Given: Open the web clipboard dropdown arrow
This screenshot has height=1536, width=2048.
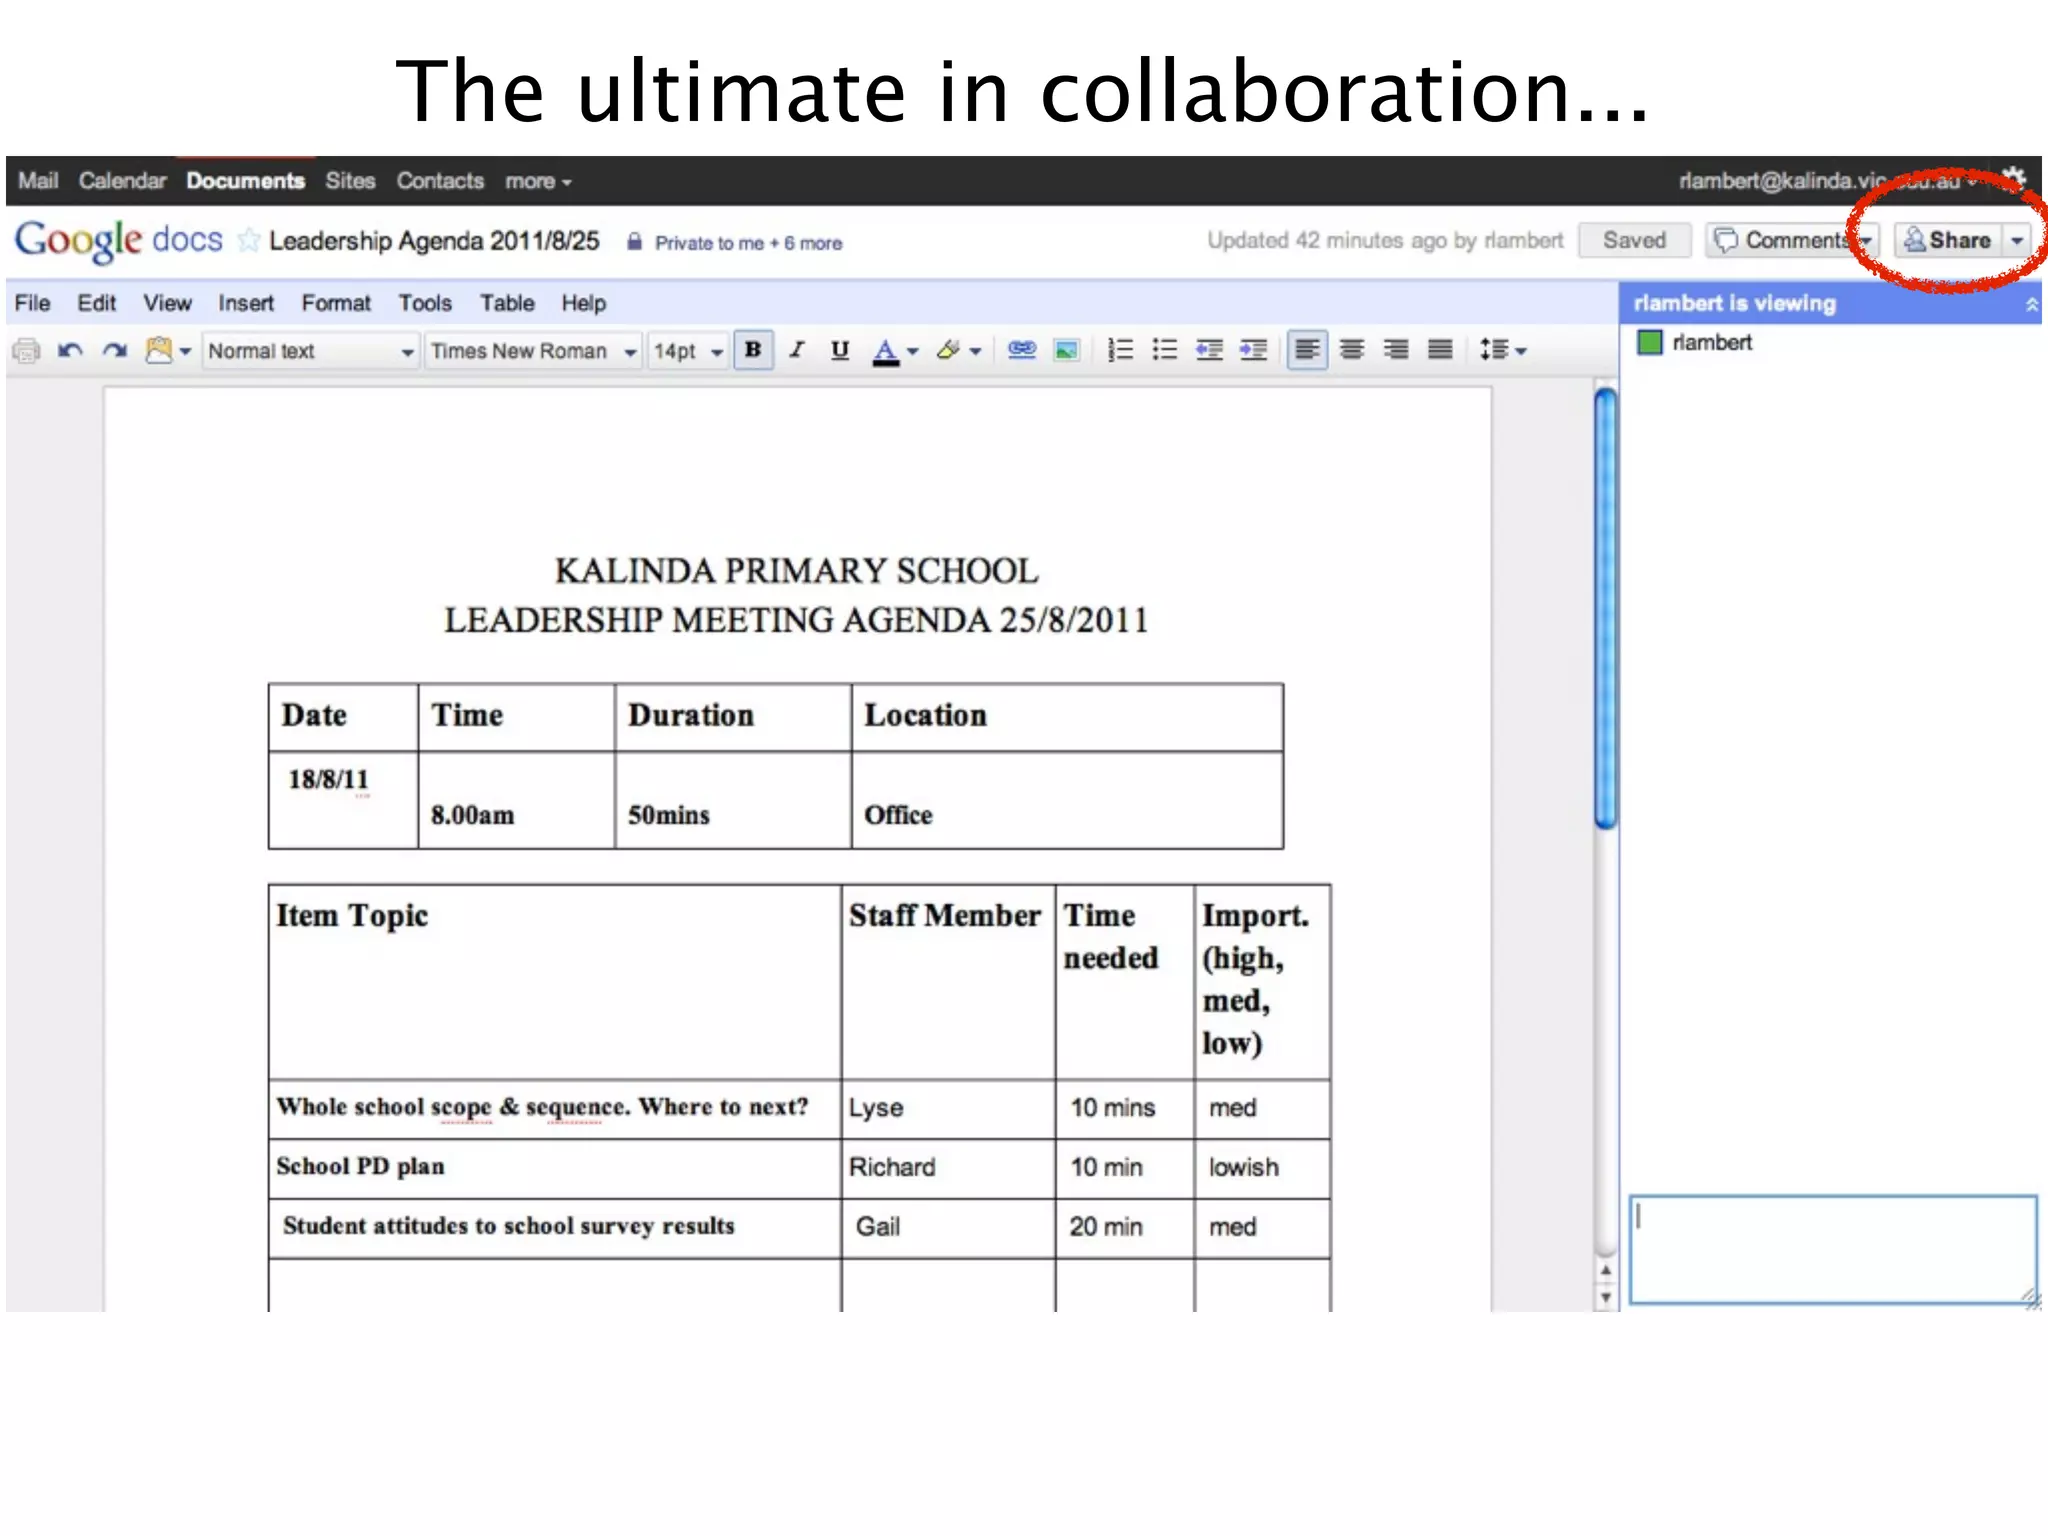Looking at the screenshot, I should pos(185,351).
